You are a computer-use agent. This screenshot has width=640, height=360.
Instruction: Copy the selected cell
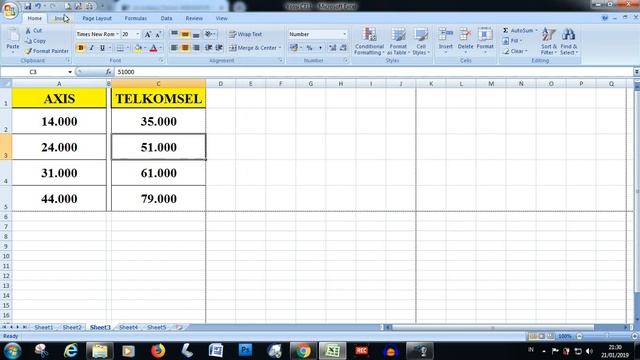coord(35,41)
